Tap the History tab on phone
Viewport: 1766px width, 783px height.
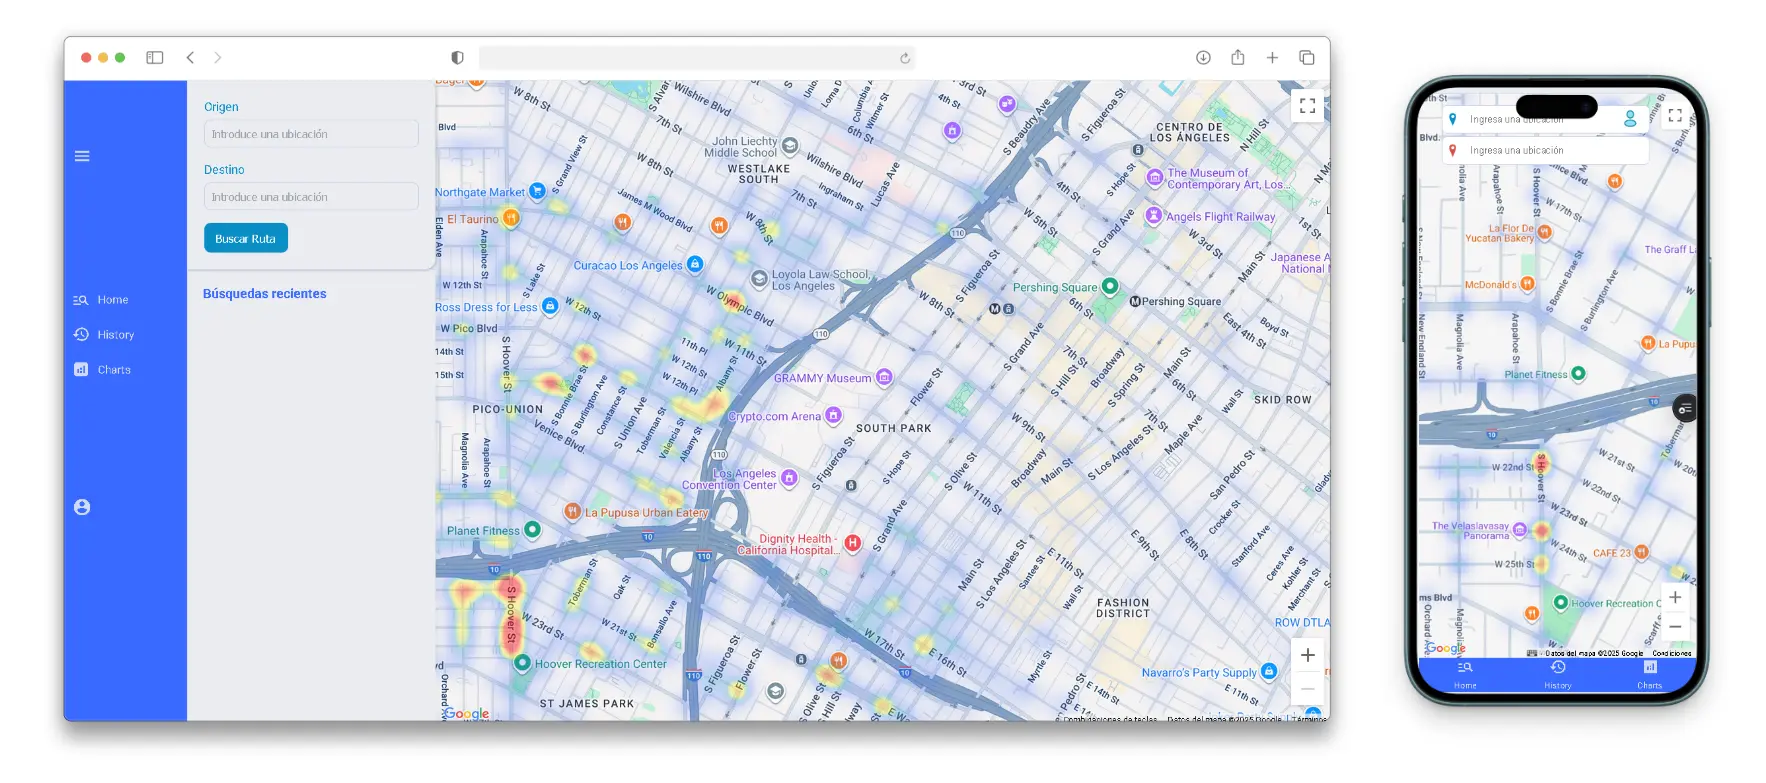pyautogui.click(x=1557, y=673)
